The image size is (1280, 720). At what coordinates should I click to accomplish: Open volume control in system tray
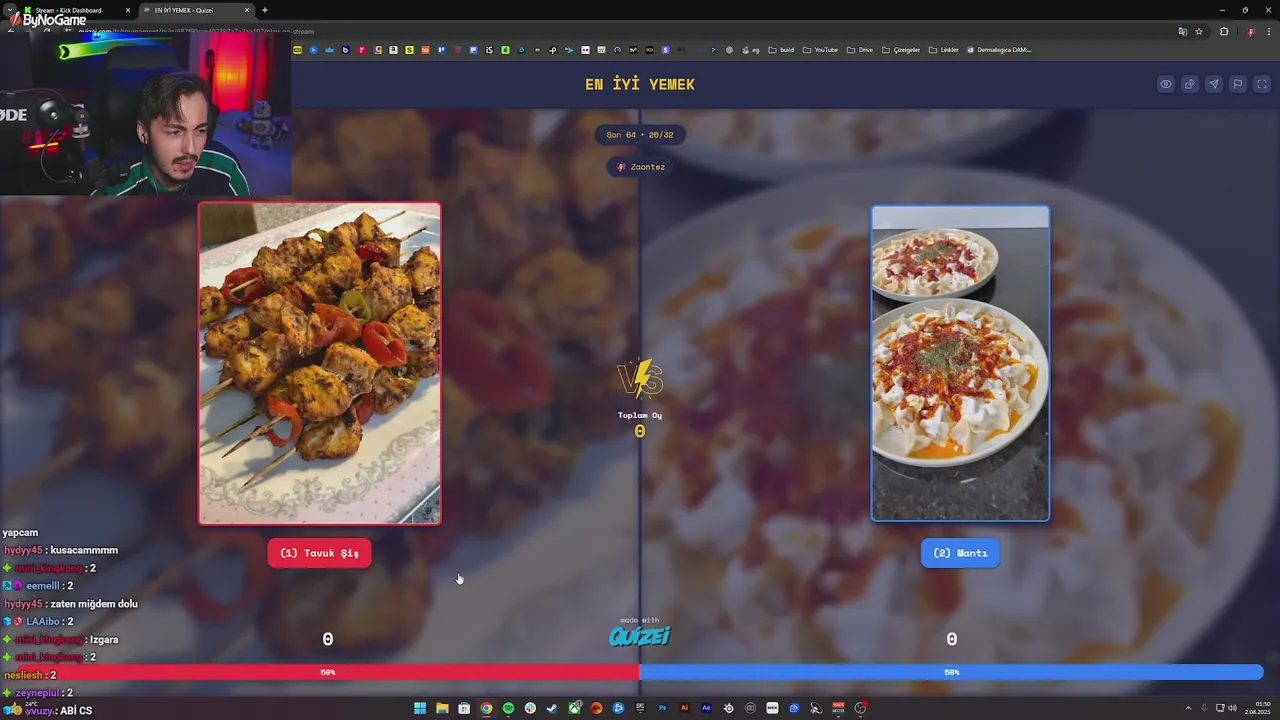point(1232,708)
